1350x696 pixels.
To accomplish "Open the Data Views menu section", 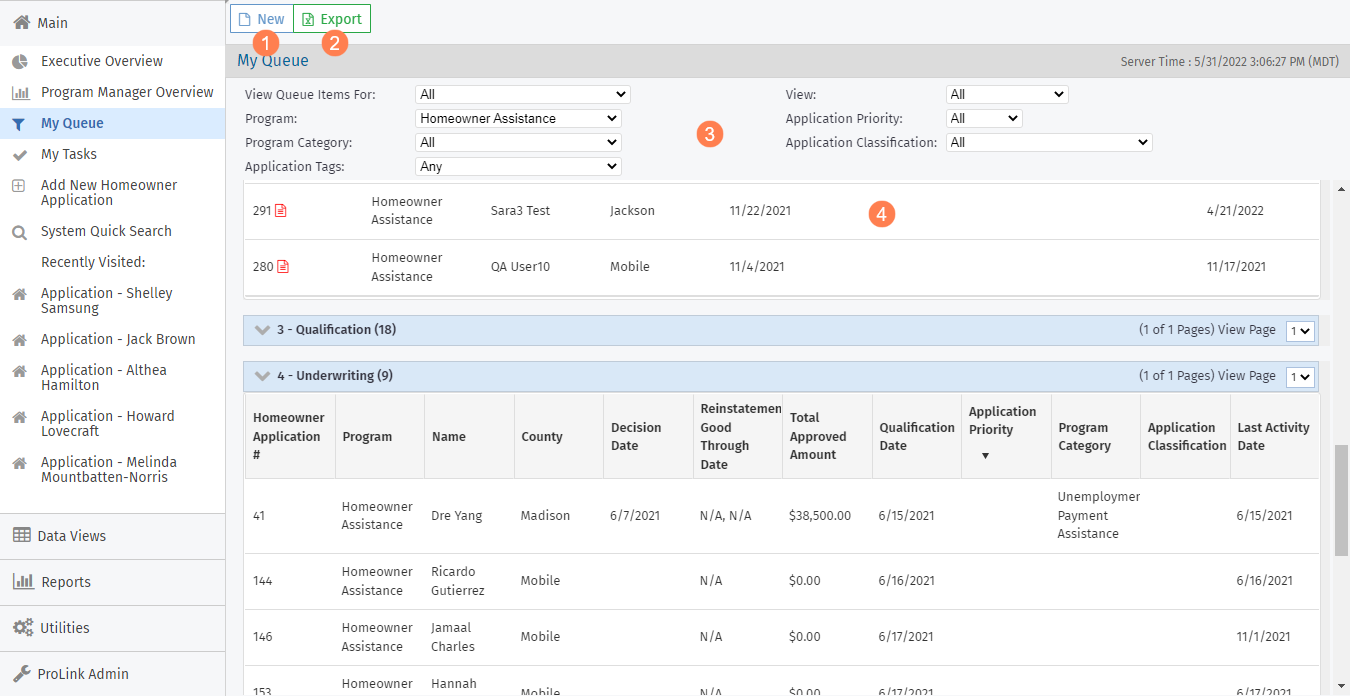I will 72,536.
